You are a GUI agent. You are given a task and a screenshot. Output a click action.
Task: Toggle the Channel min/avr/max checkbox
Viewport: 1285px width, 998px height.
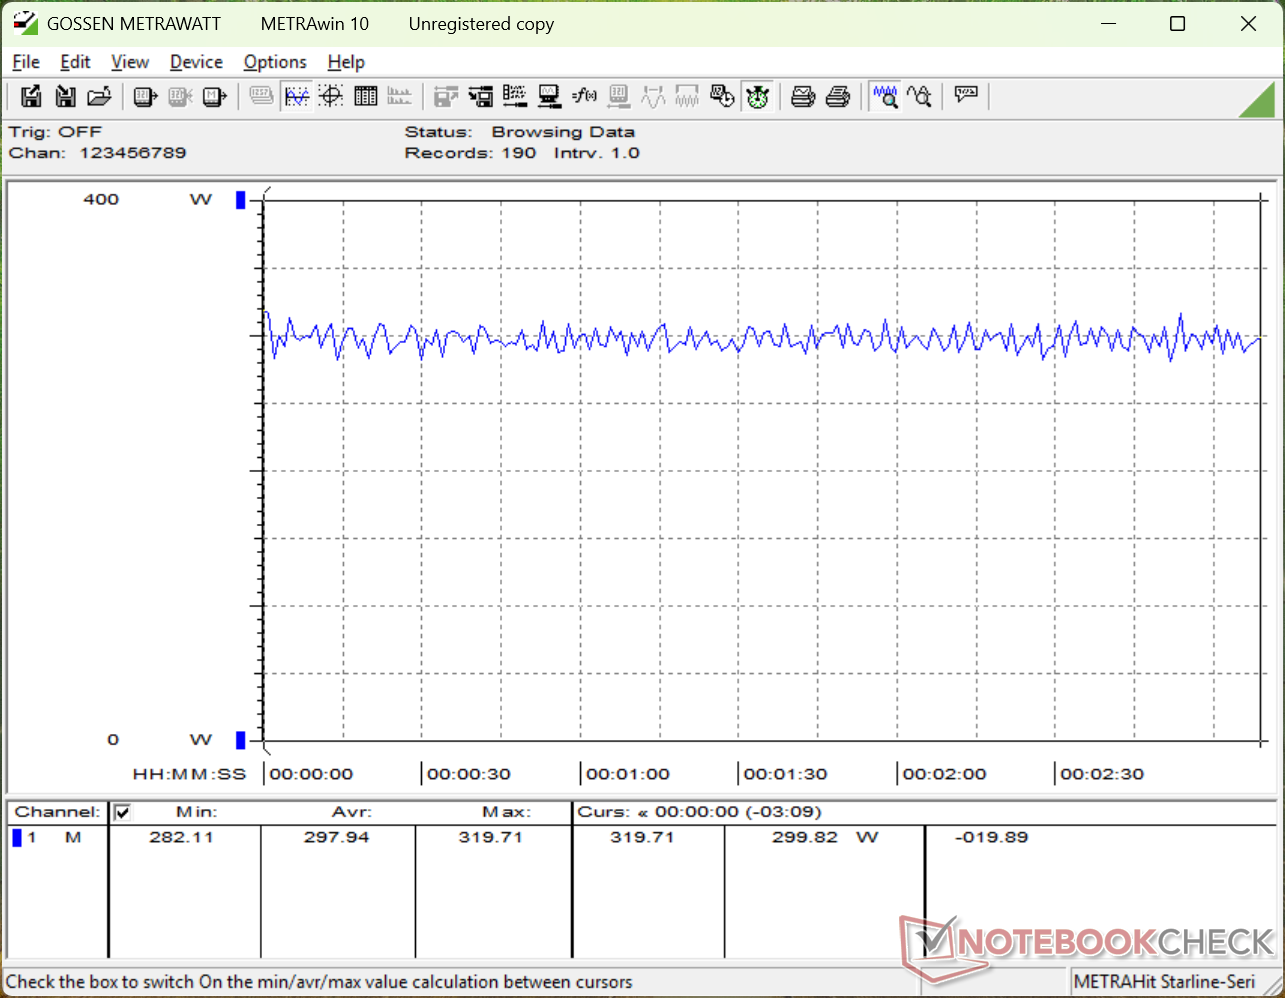tap(123, 812)
